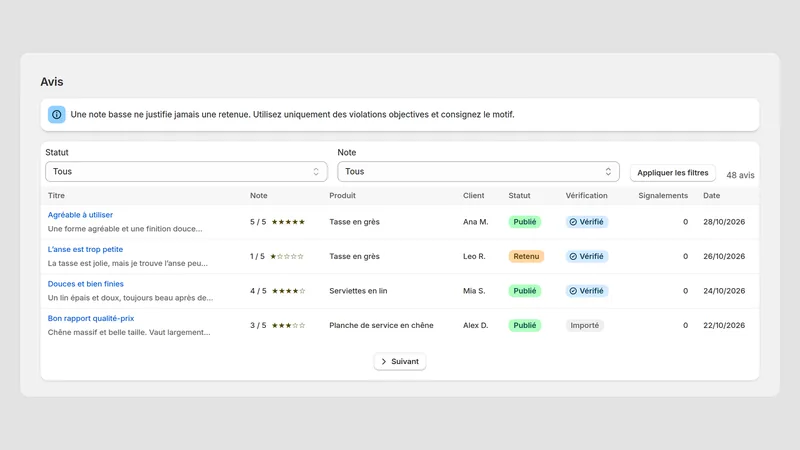The image size is (800, 450).
Task: Click three-star rating of Alex D.'s review
Action: [x=288, y=325]
